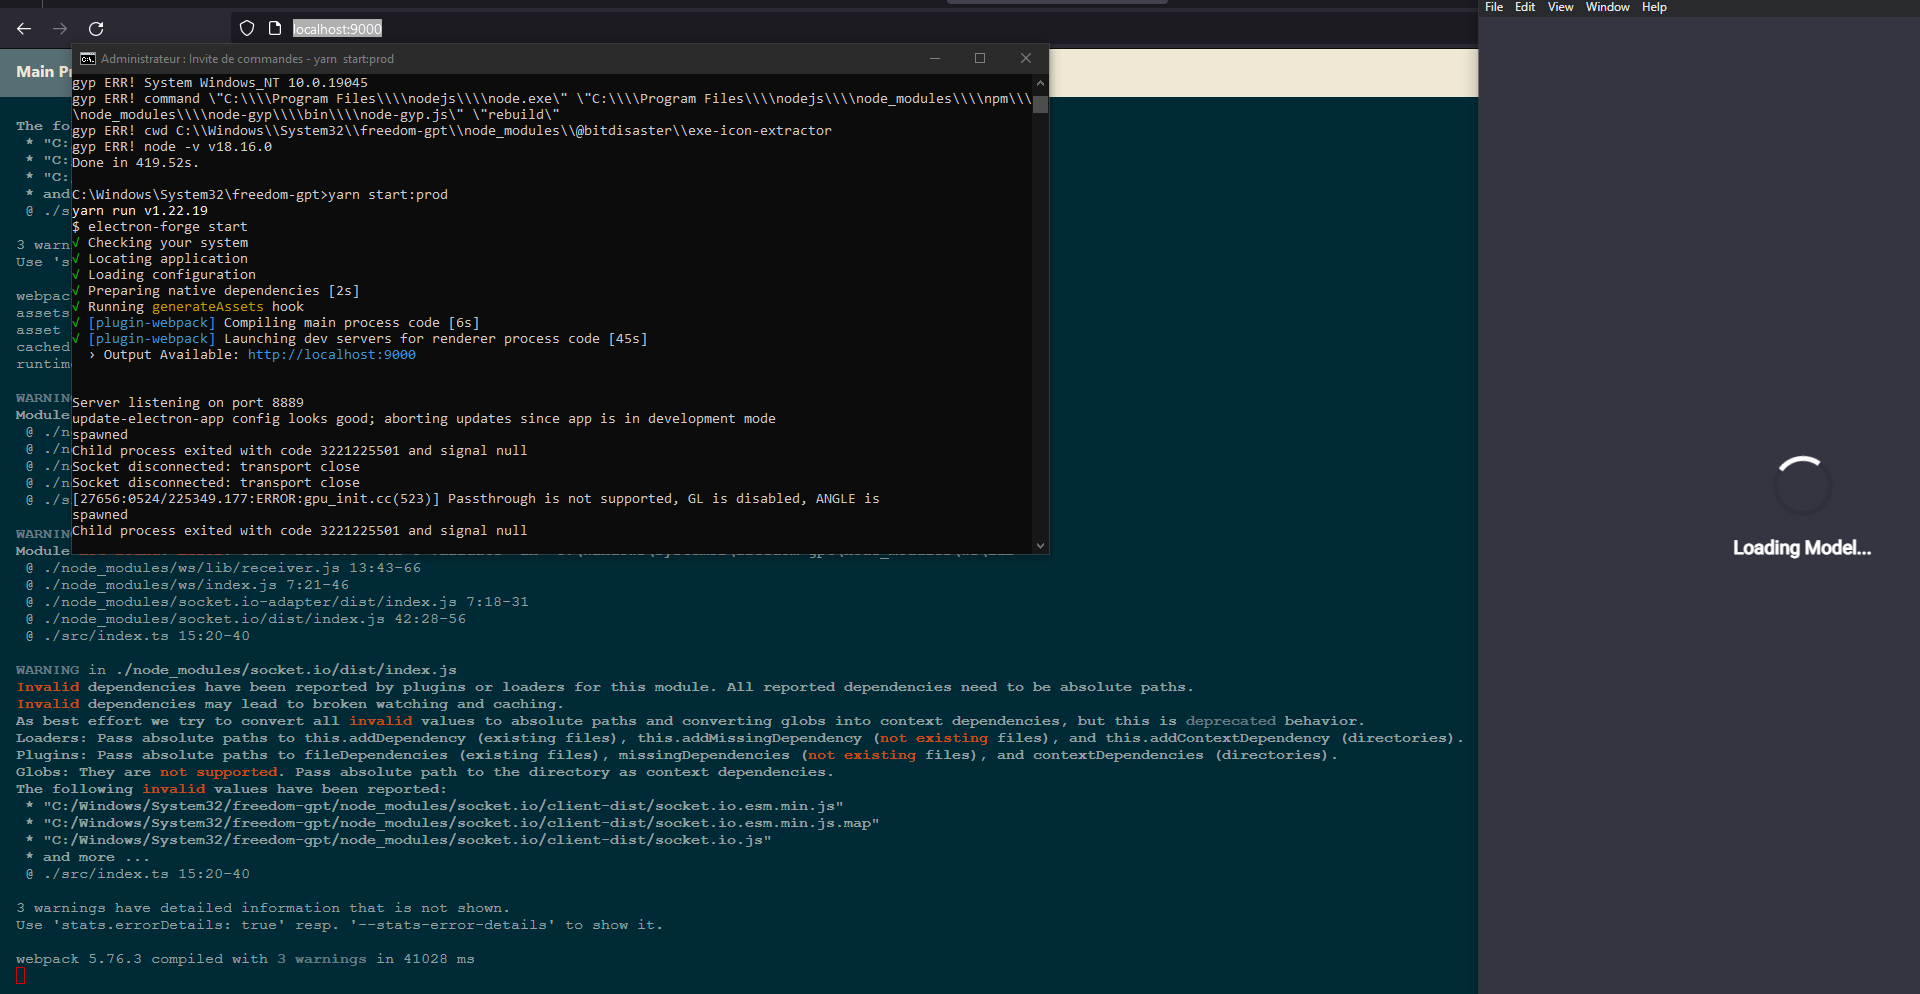Navigate back using the browser back arrow
The height and width of the screenshot is (994, 1920).
point(23,28)
